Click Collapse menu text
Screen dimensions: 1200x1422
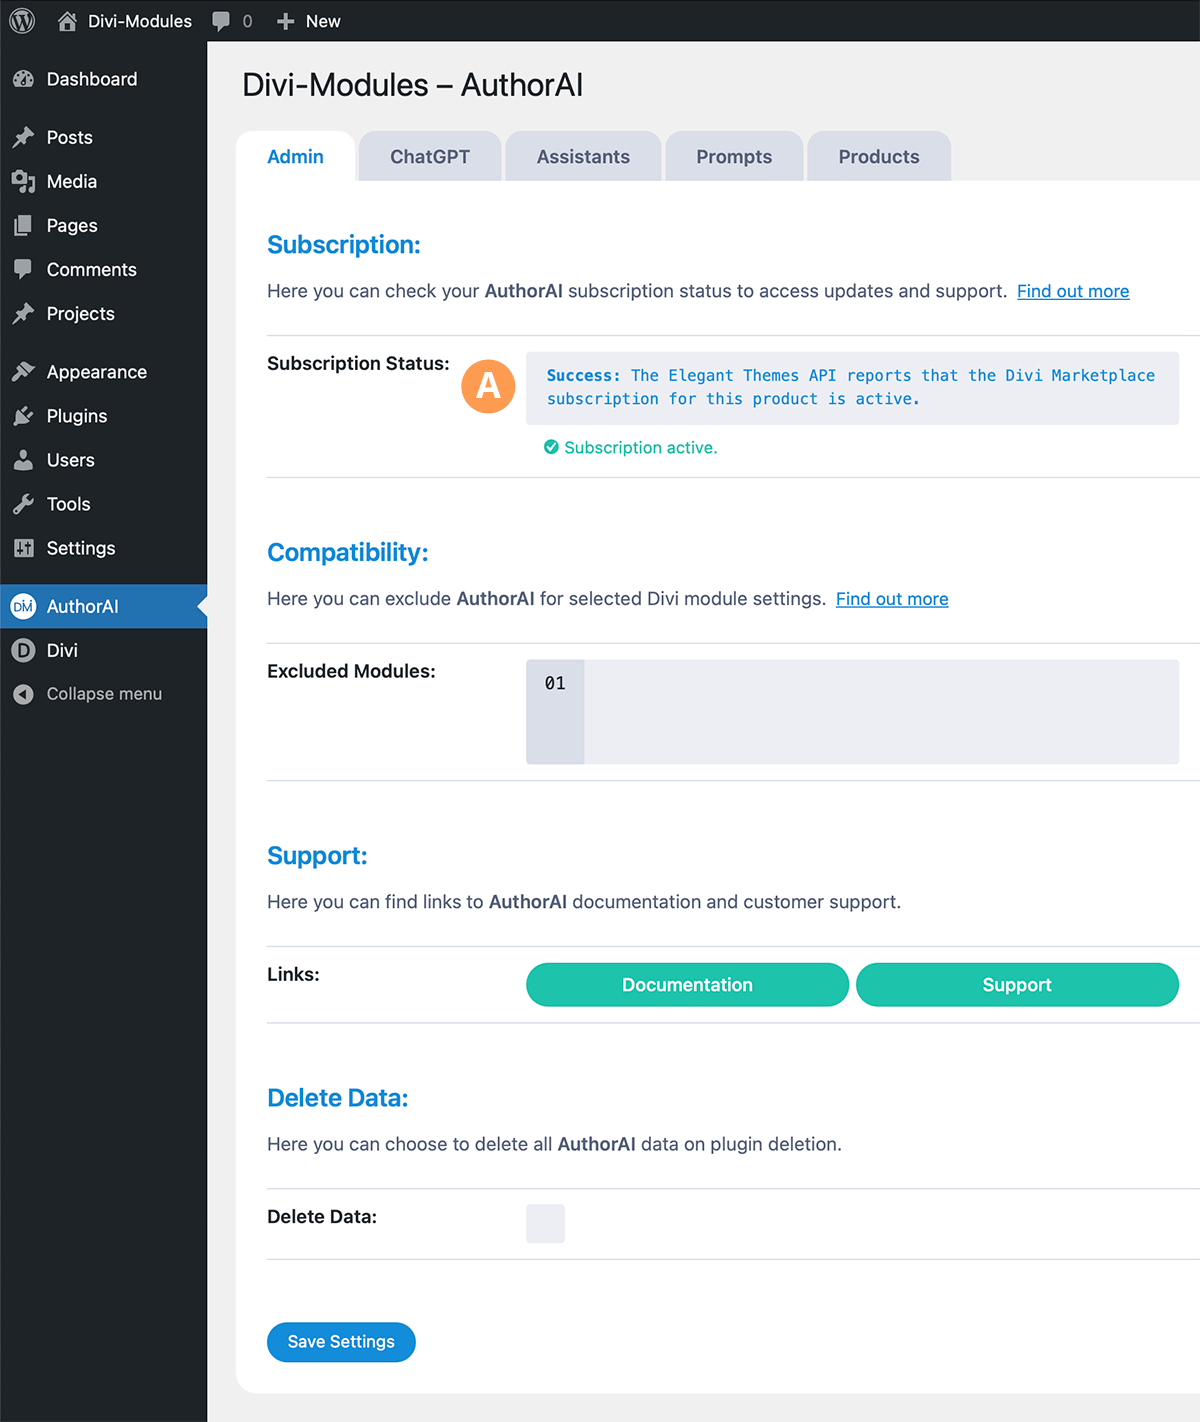coord(104,694)
